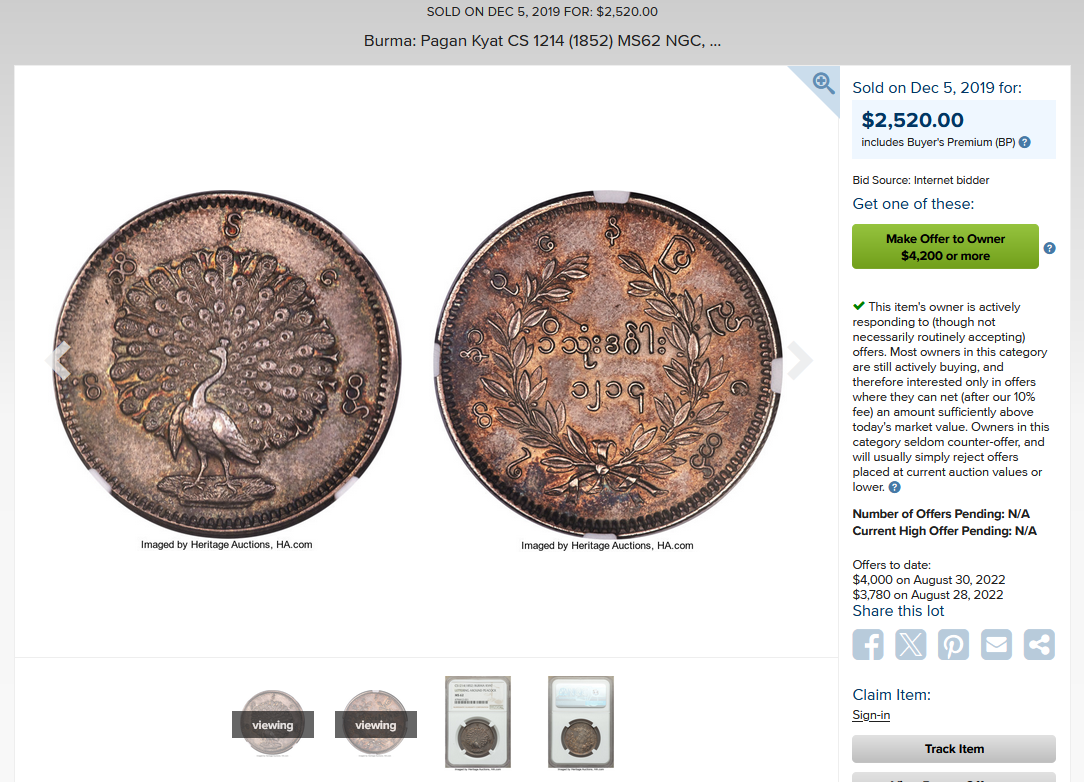Share lot on Facebook
The height and width of the screenshot is (782, 1084).
tap(868, 644)
